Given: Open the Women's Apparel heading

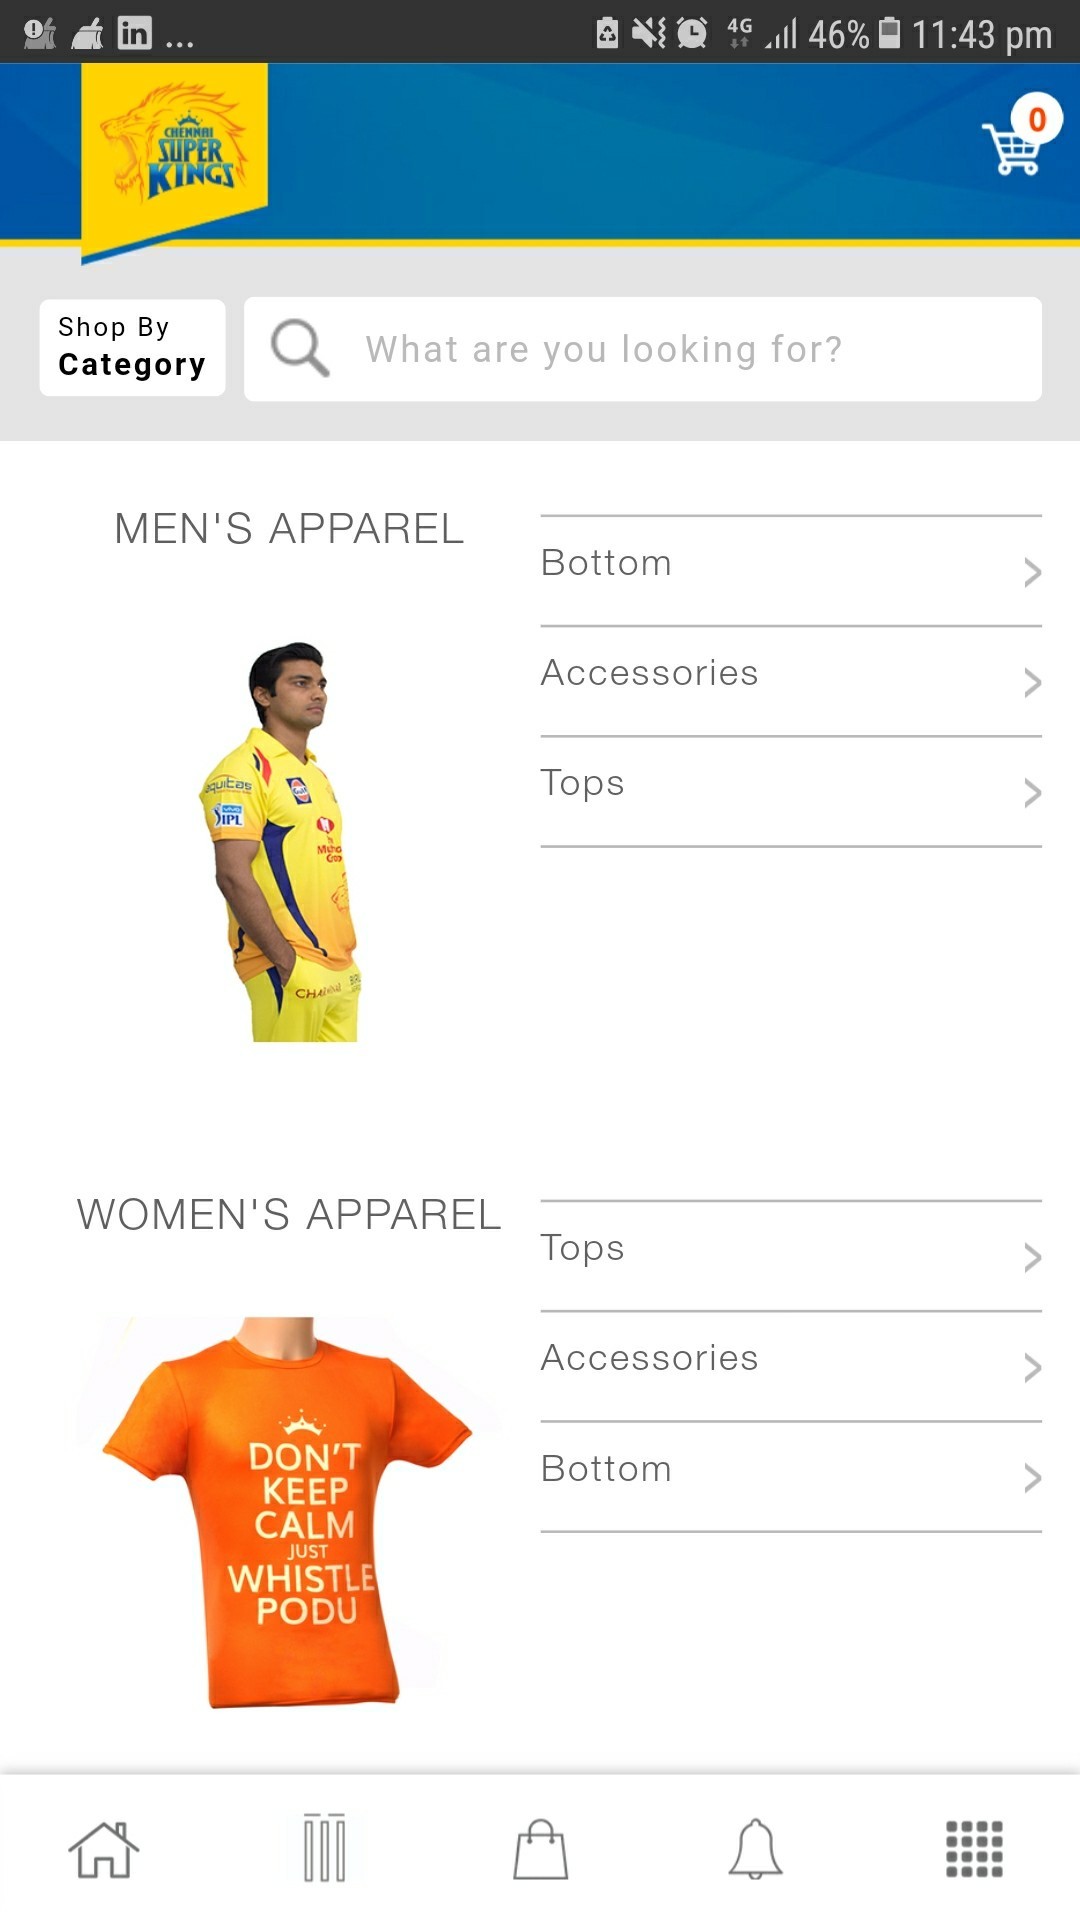Looking at the screenshot, I should point(289,1215).
